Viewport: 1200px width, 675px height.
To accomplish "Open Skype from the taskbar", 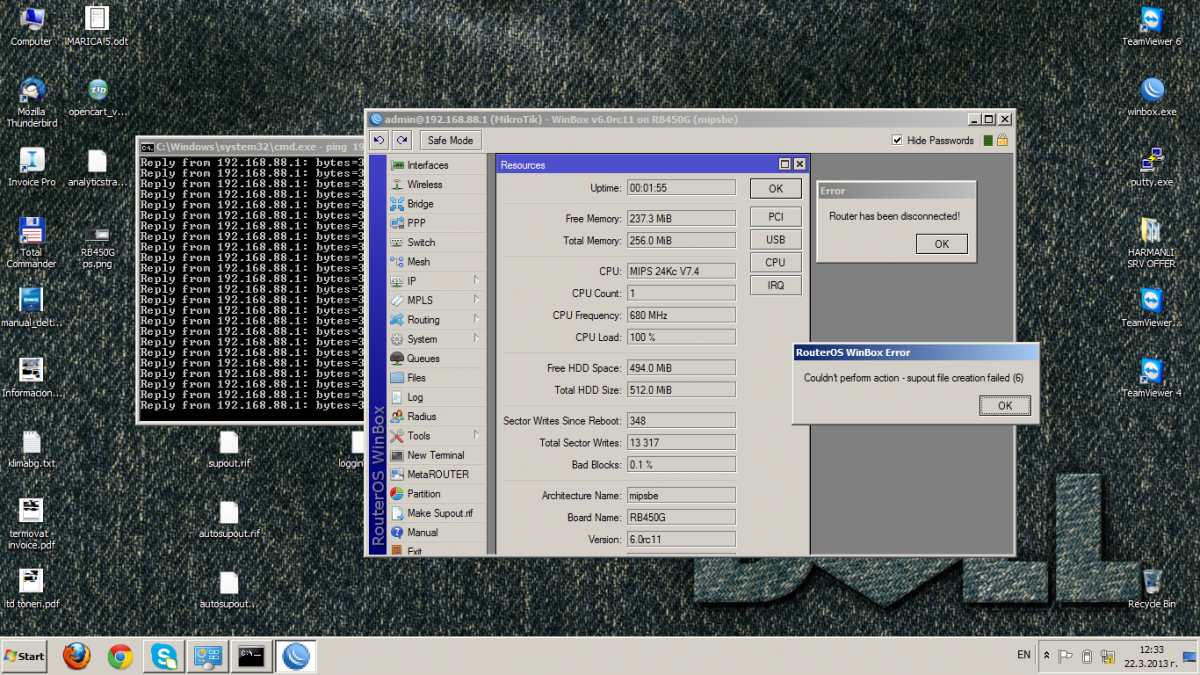I will pos(165,656).
